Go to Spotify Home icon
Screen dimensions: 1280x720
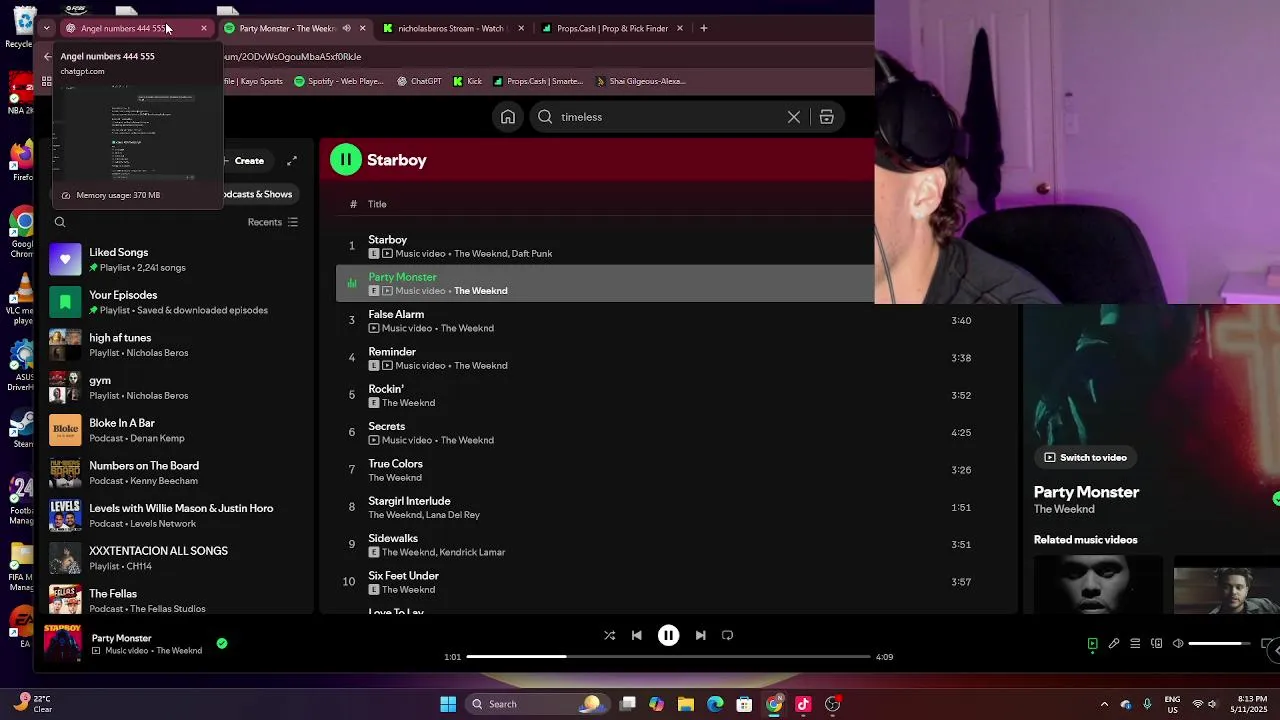[x=508, y=117]
